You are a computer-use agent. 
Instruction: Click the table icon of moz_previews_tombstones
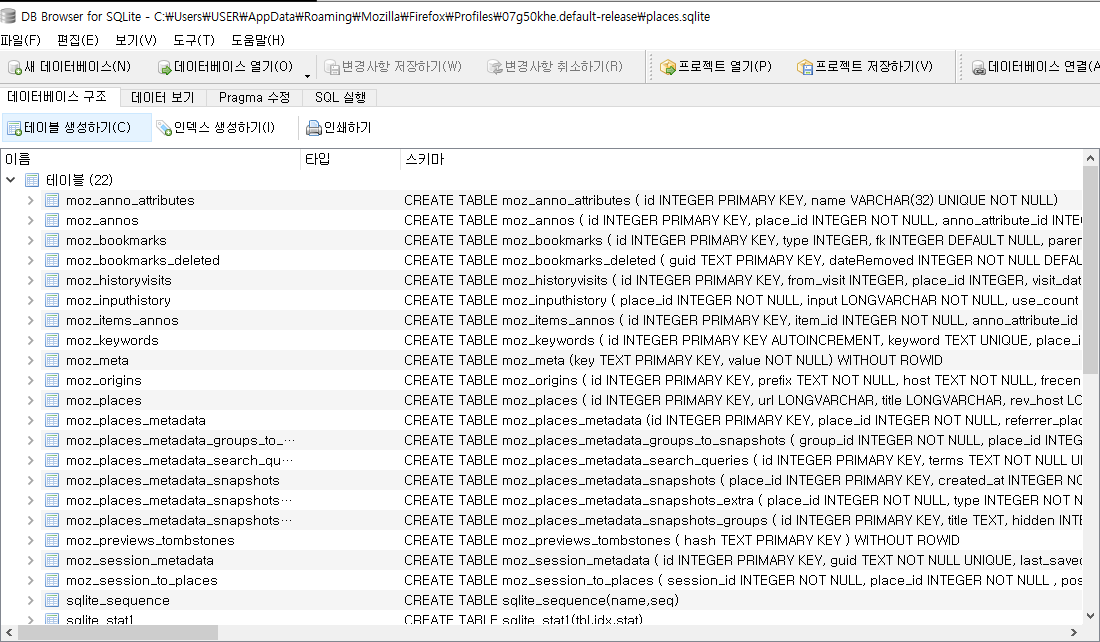[x=52, y=540]
